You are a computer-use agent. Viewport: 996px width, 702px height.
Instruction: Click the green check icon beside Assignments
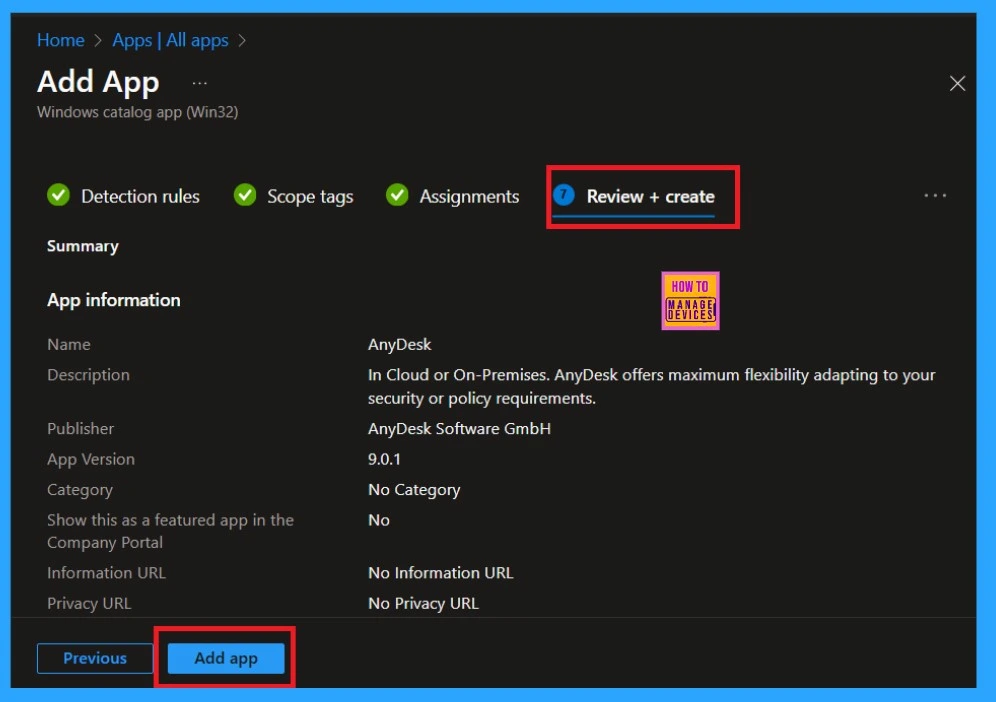[x=397, y=195]
